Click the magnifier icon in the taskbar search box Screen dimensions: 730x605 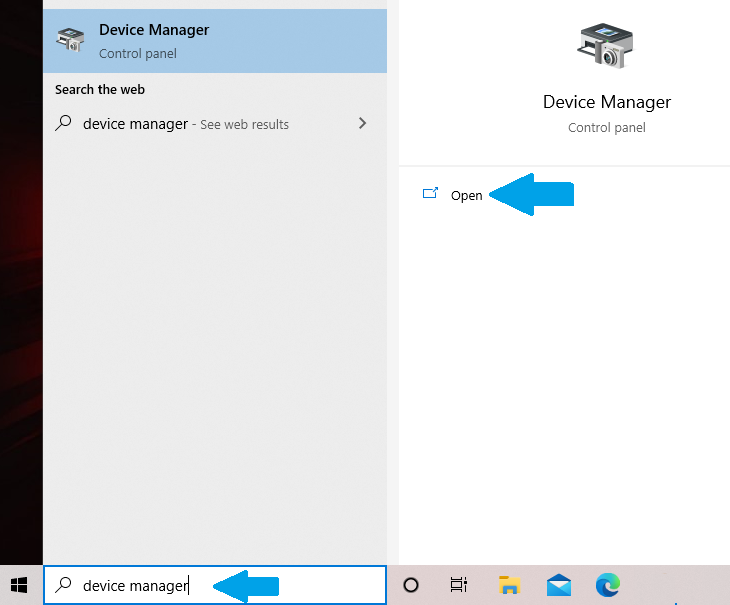click(63, 585)
